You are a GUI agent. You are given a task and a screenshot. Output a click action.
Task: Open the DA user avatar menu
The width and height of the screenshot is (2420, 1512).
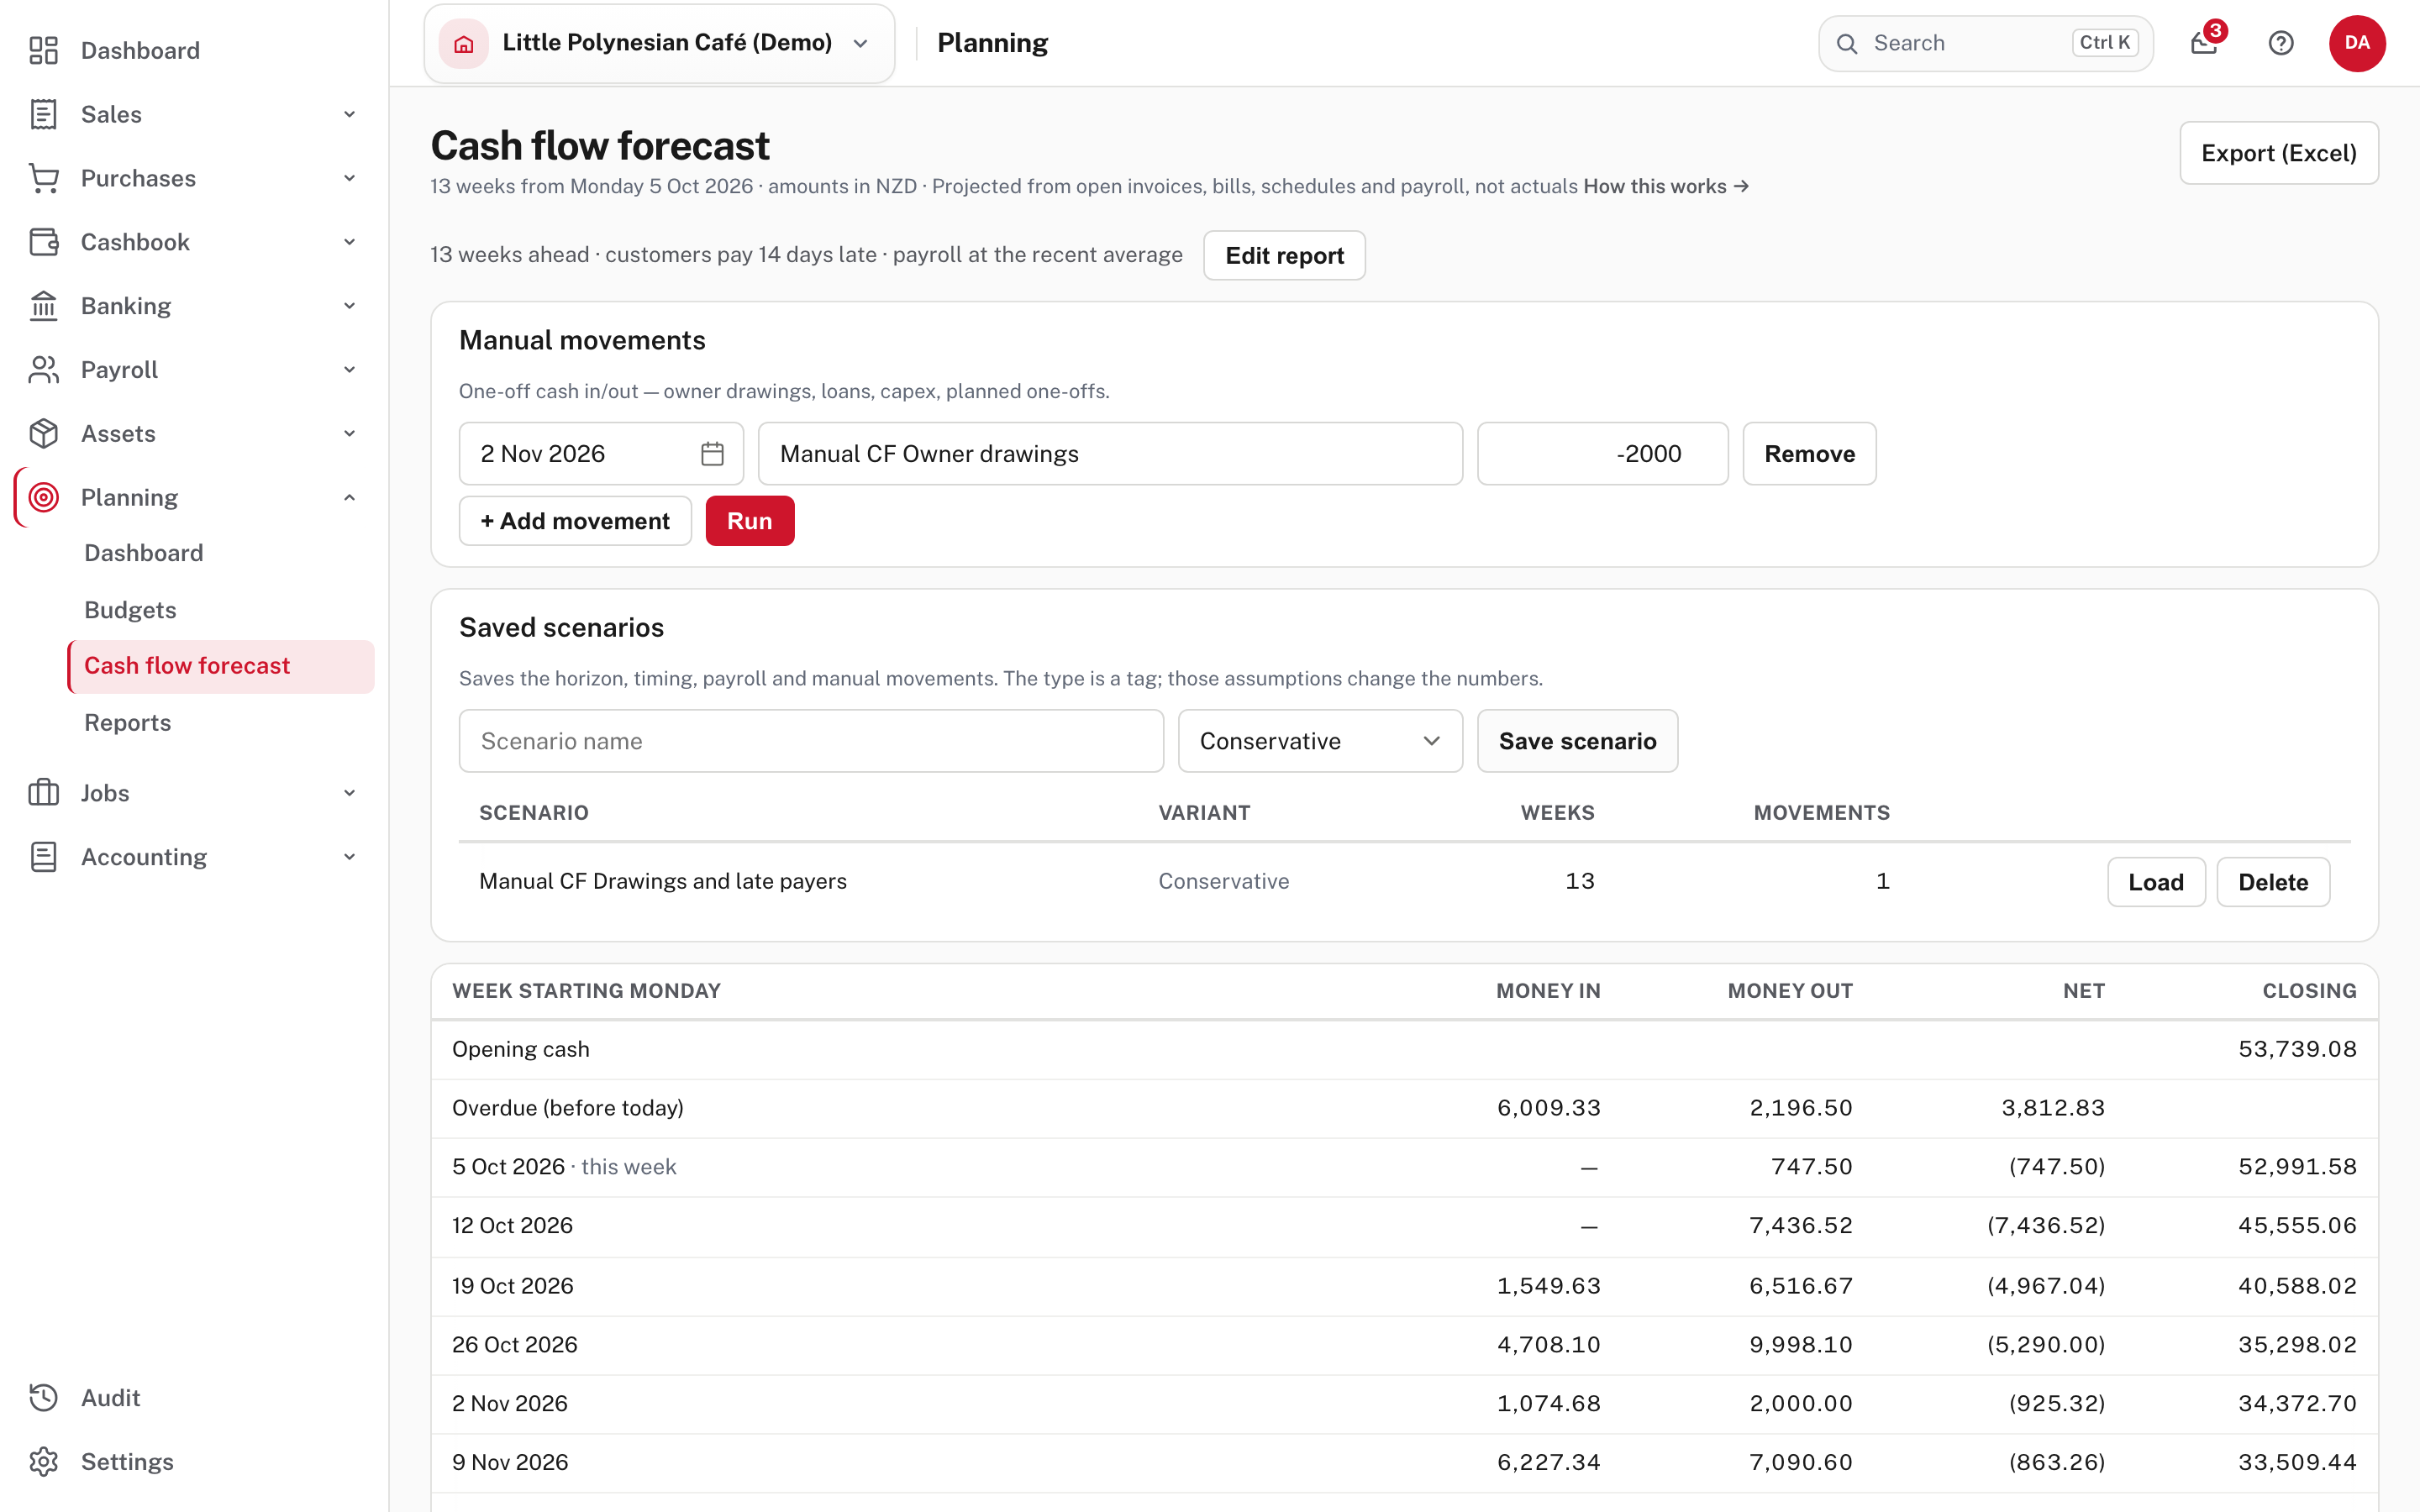pyautogui.click(x=2357, y=43)
